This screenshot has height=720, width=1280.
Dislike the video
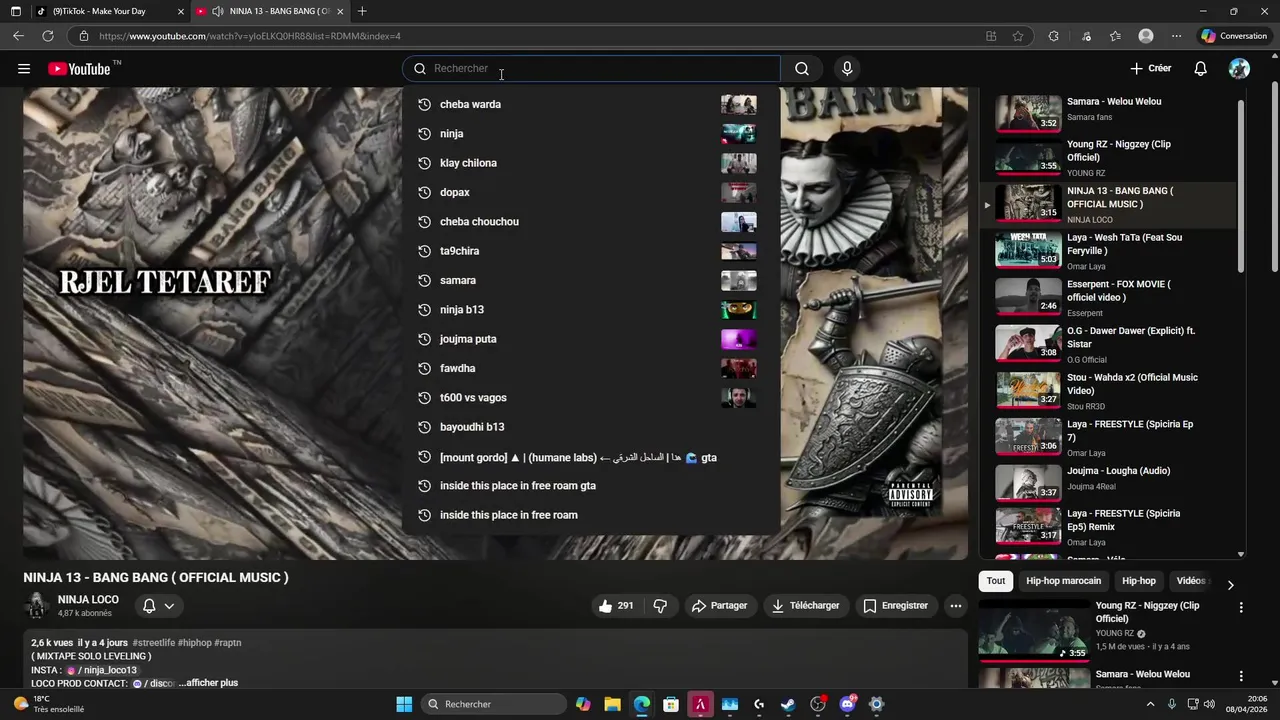coord(660,606)
